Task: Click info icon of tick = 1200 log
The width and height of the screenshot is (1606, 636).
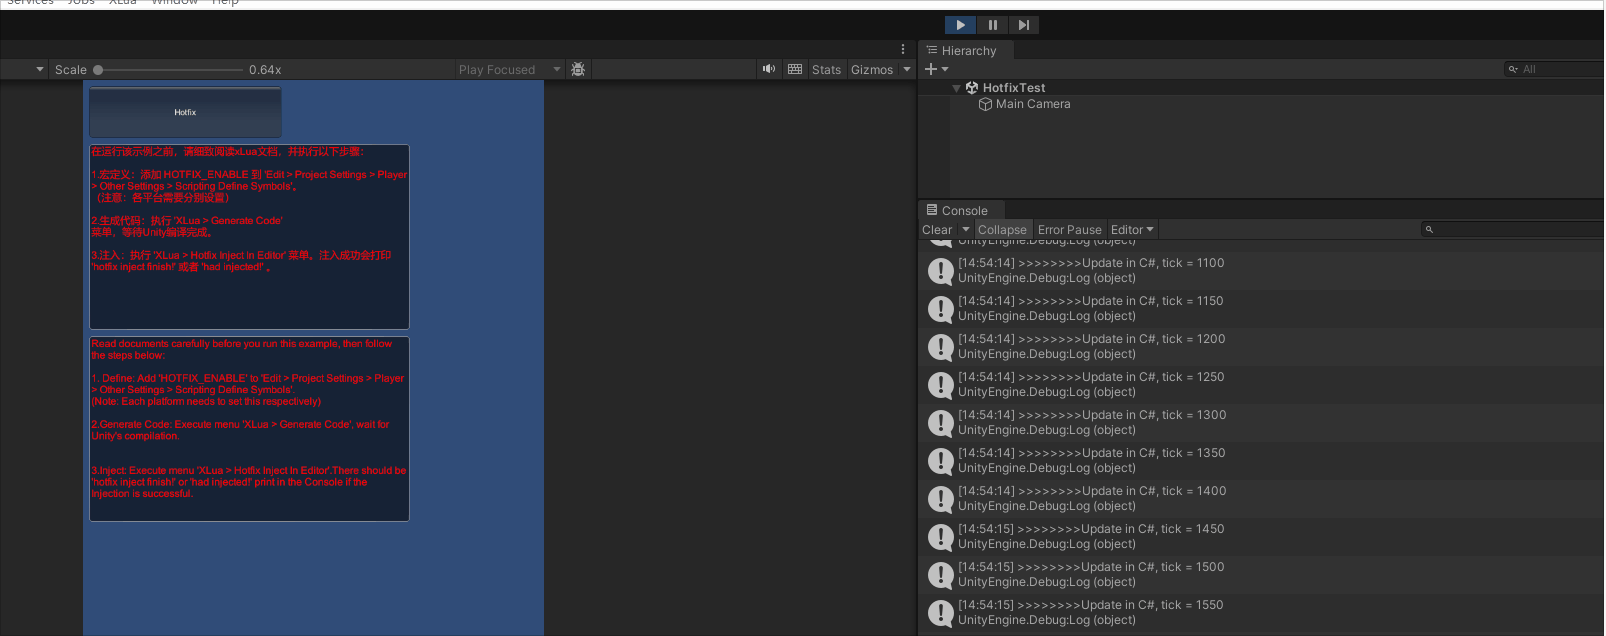Action: click(940, 347)
